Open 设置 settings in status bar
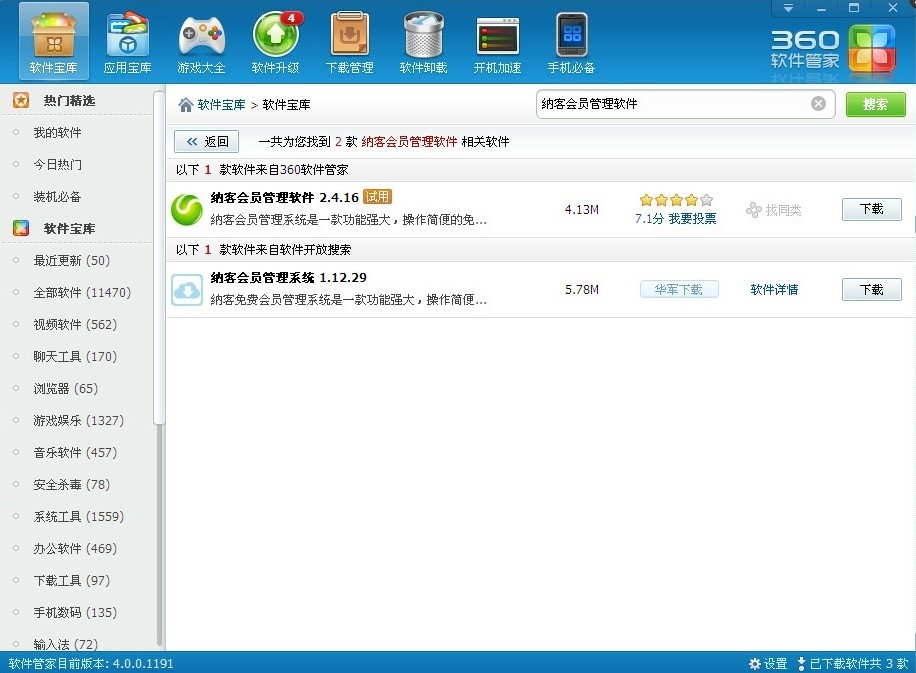The width and height of the screenshot is (916, 673). tap(768, 664)
